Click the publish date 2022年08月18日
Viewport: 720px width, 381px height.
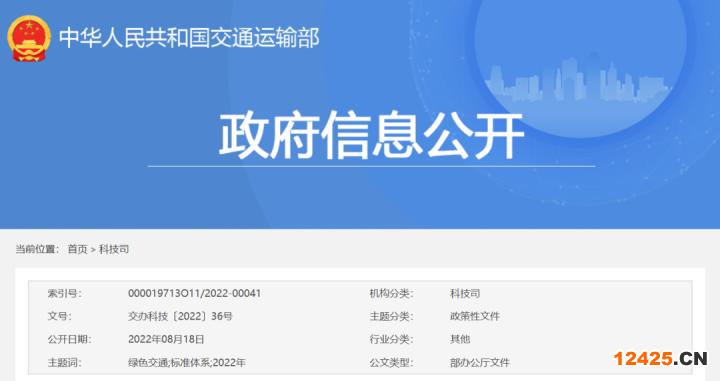[x=166, y=339]
